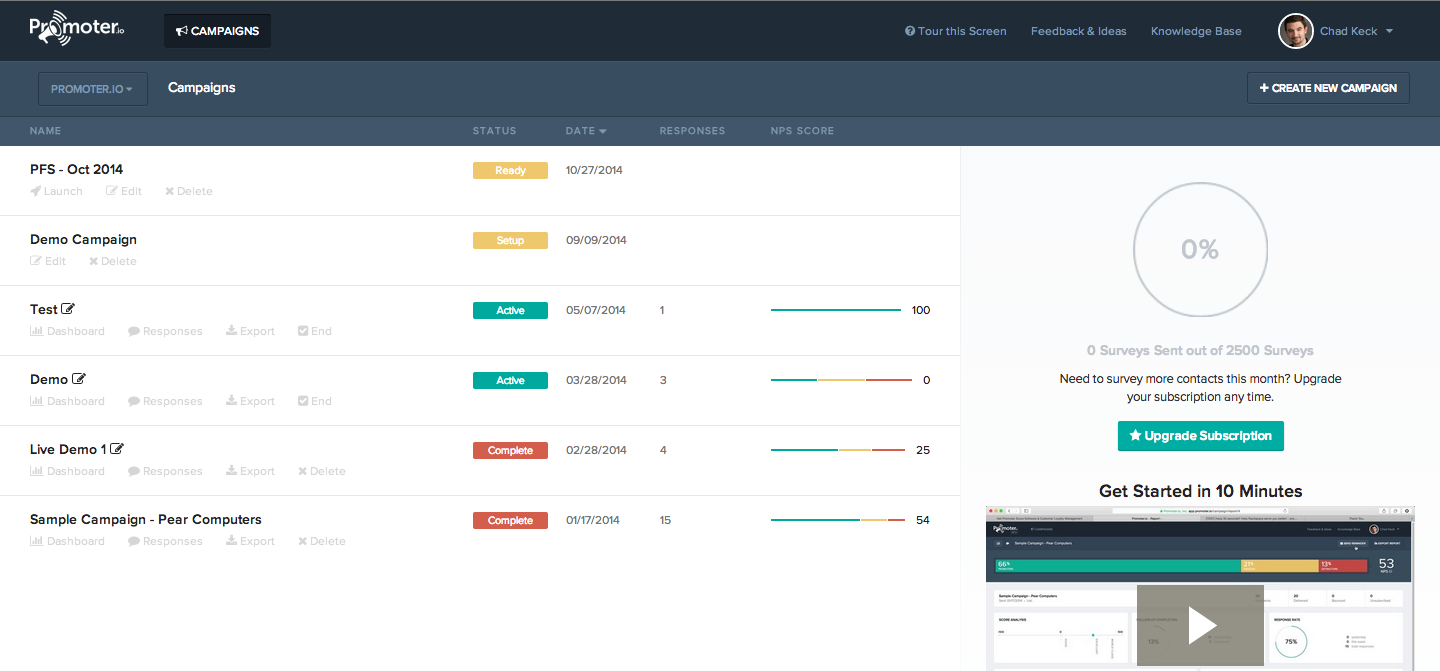Open the Tour this Screen help link
Screen dimensions: 1440x671
[955, 31]
